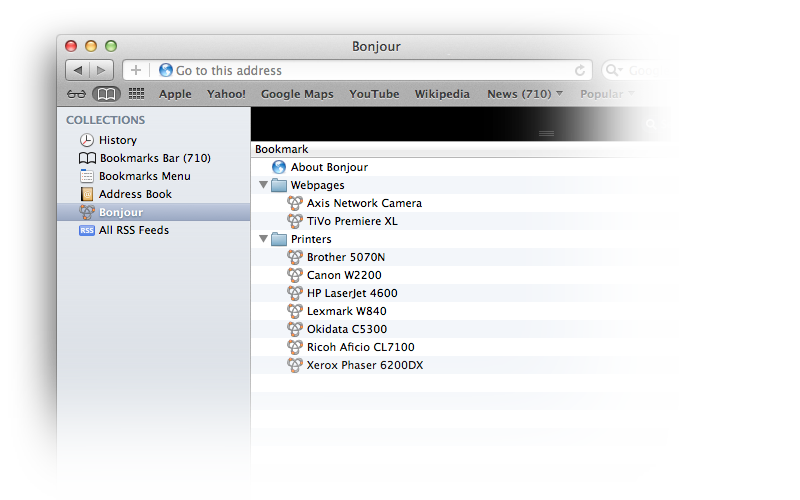Zoom window with the green button
The width and height of the screenshot is (800, 500).
111,46
